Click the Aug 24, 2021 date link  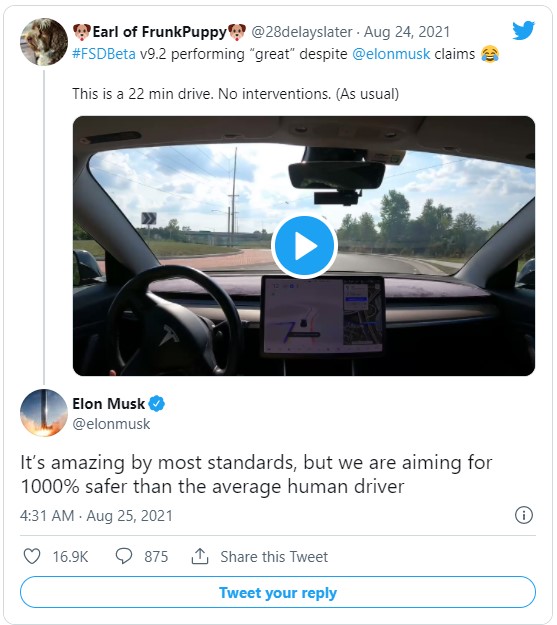click(x=407, y=32)
